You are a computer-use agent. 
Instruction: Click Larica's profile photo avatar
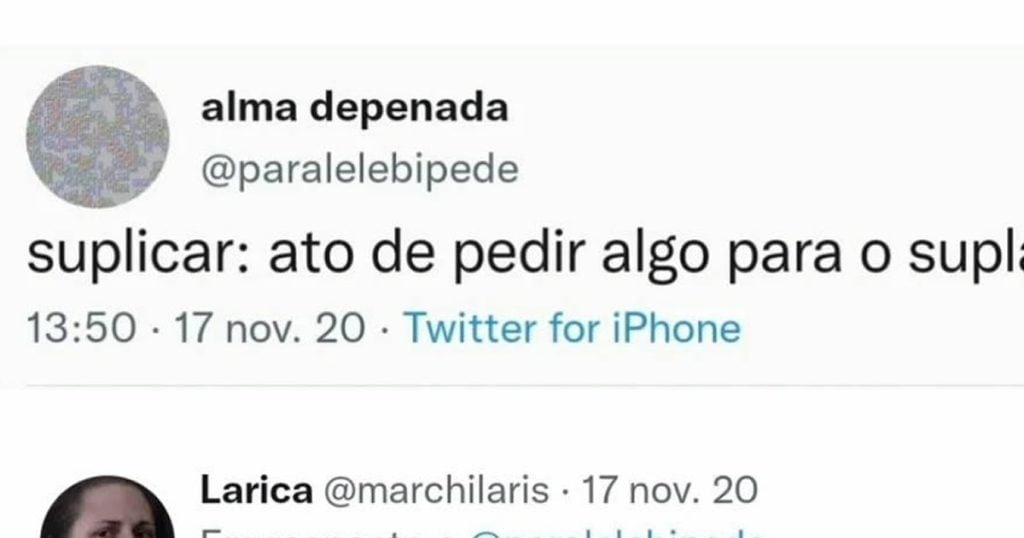point(107,507)
